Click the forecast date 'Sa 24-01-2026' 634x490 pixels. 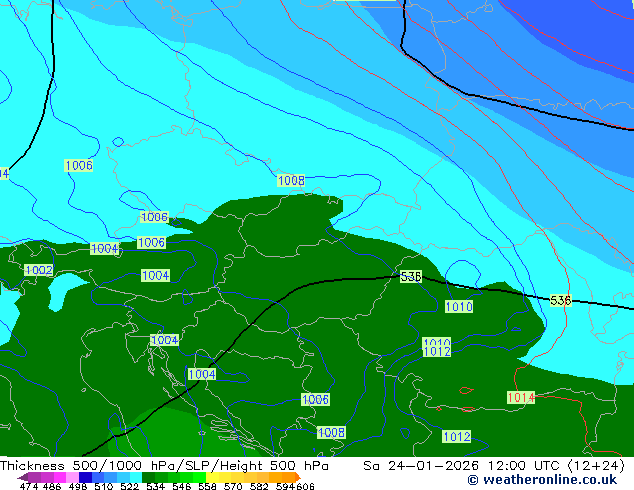pos(421,466)
